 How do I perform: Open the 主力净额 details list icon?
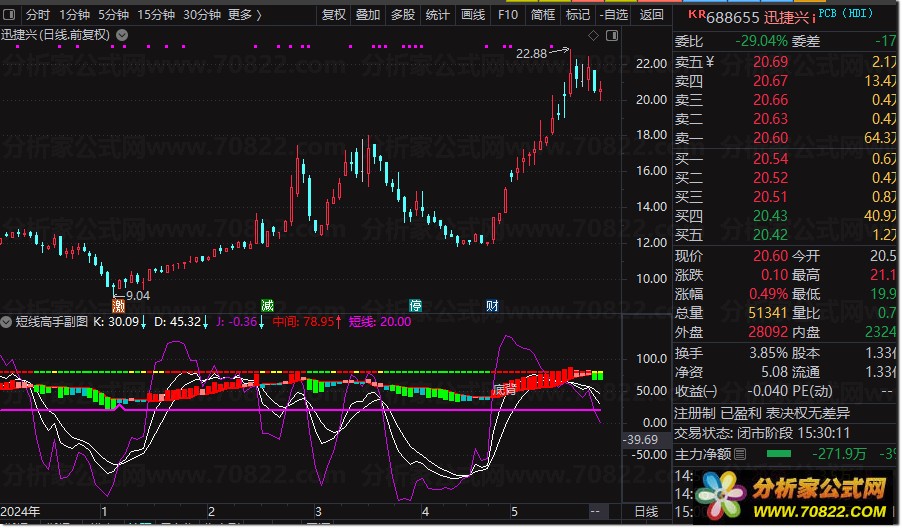click(x=741, y=454)
